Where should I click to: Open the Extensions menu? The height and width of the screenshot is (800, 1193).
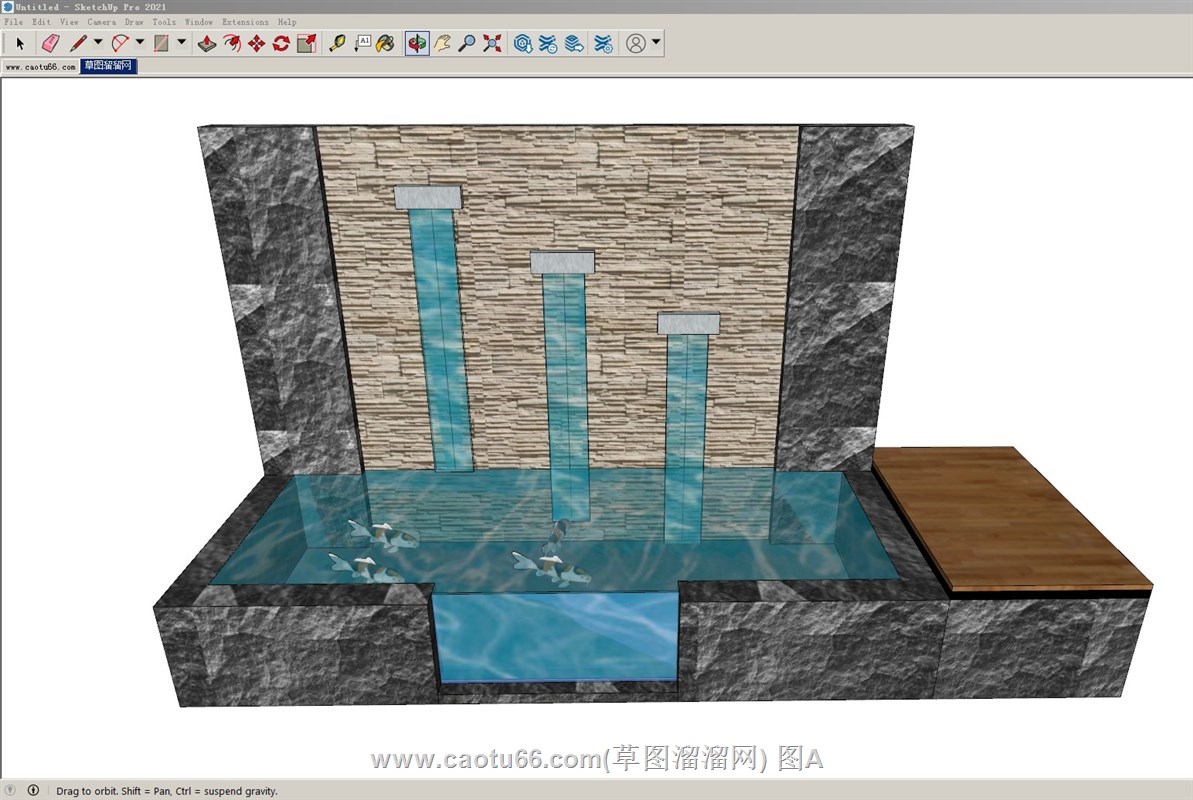(x=245, y=22)
